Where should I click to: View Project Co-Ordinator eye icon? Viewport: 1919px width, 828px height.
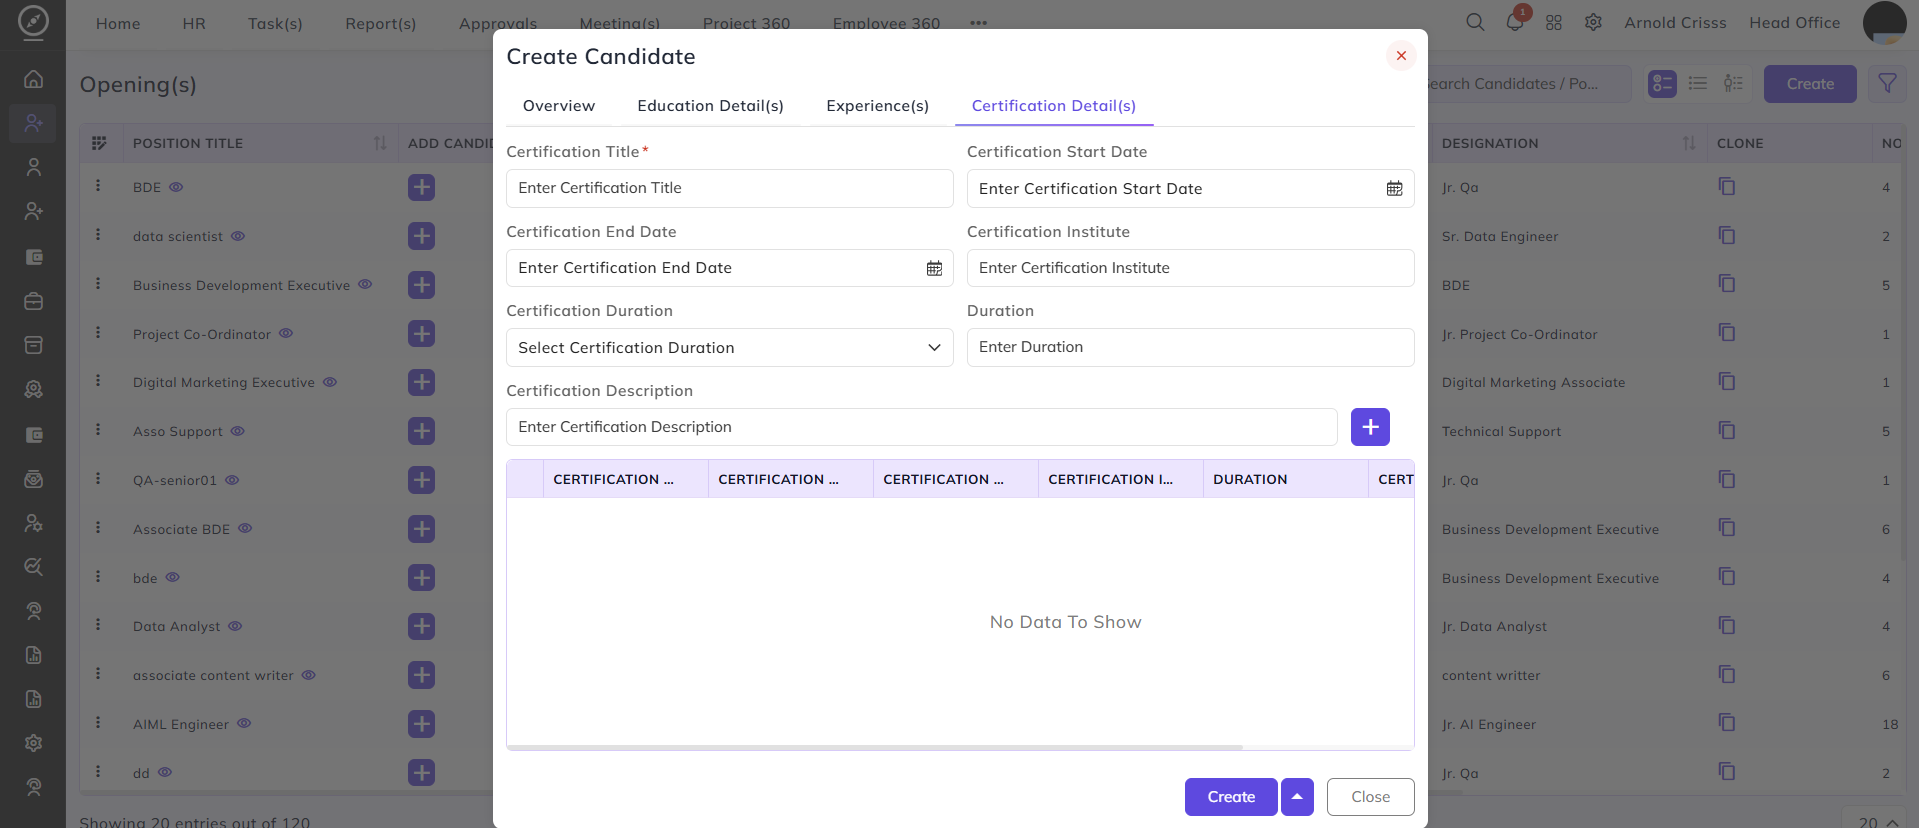pyautogui.click(x=286, y=334)
